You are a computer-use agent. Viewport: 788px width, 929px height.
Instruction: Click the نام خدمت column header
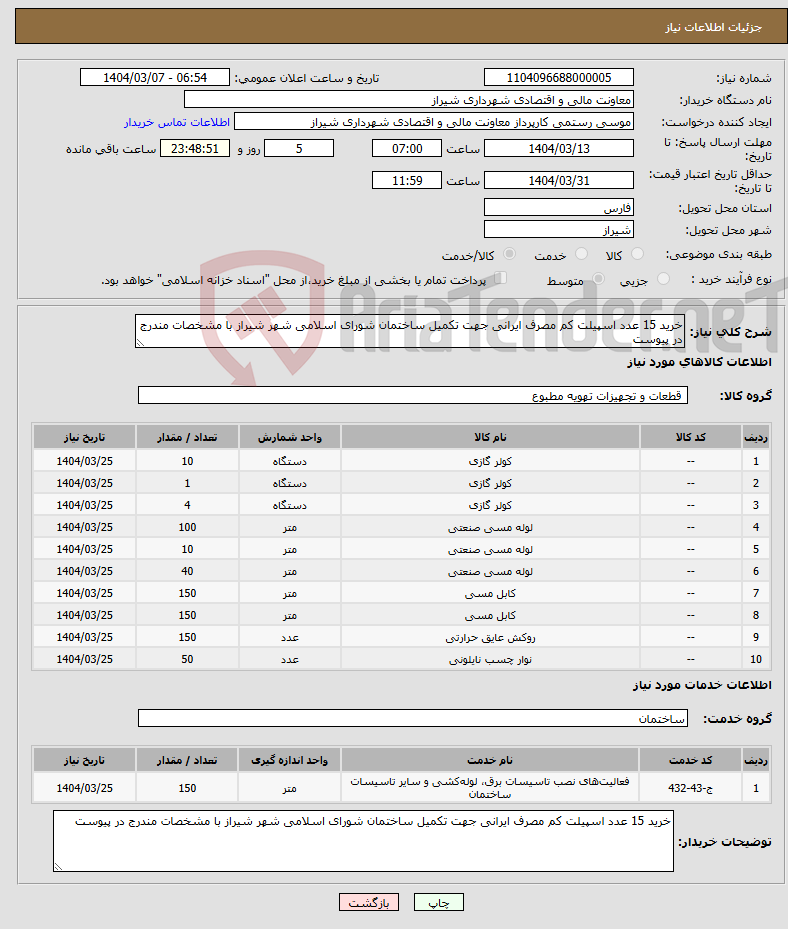(490, 760)
